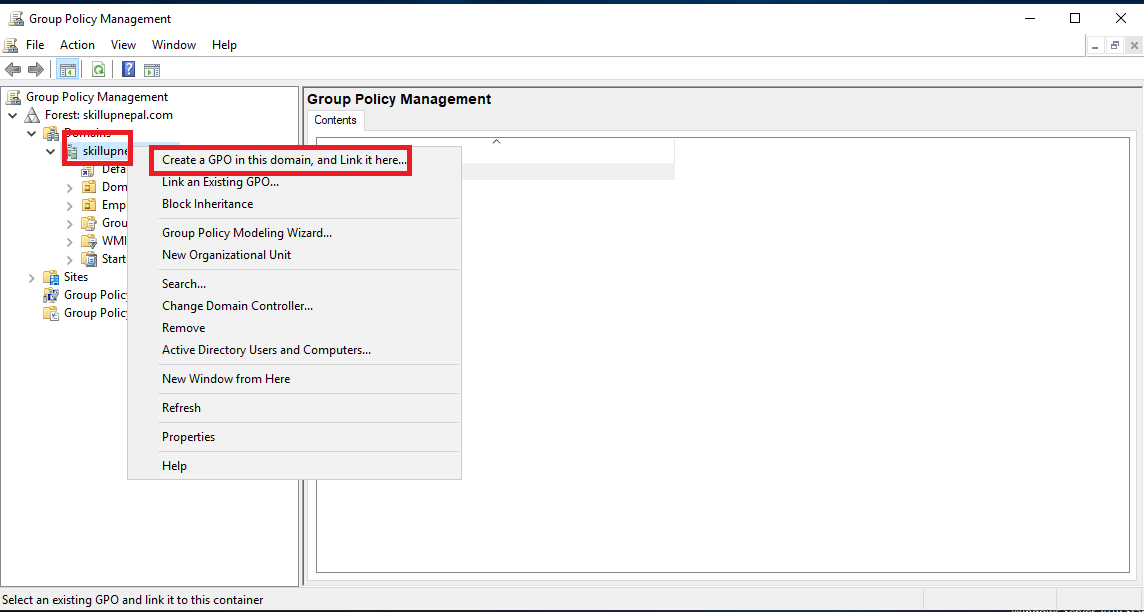Select the Group Policy Management root tree node

click(97, 97)
